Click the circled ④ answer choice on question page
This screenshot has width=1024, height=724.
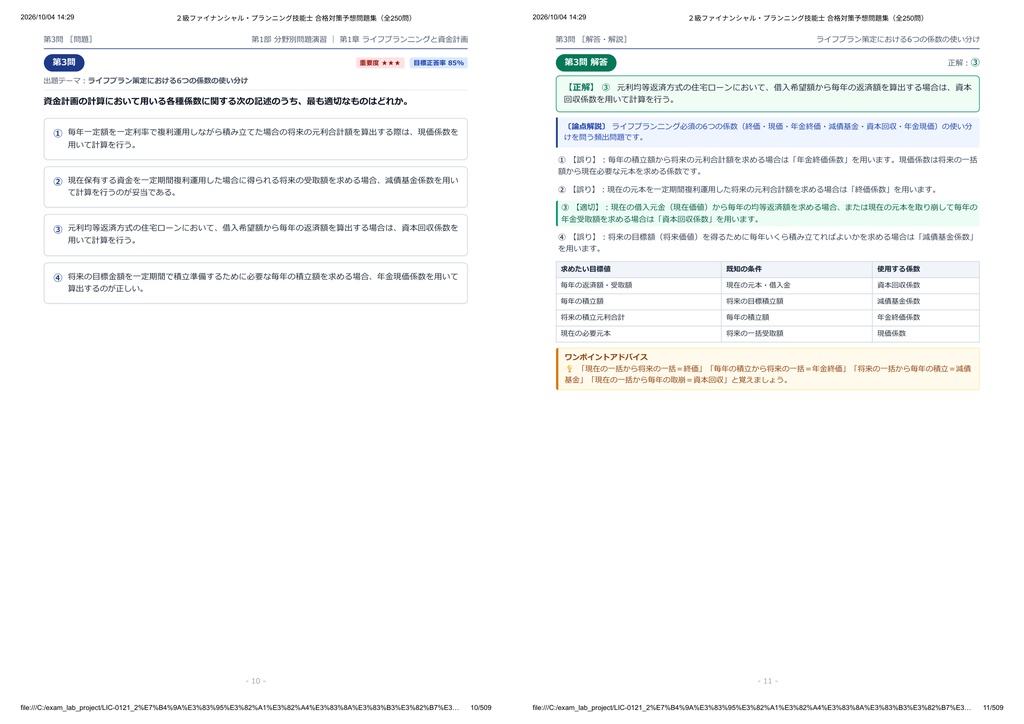pyautogui.click(x=255, y=283)
